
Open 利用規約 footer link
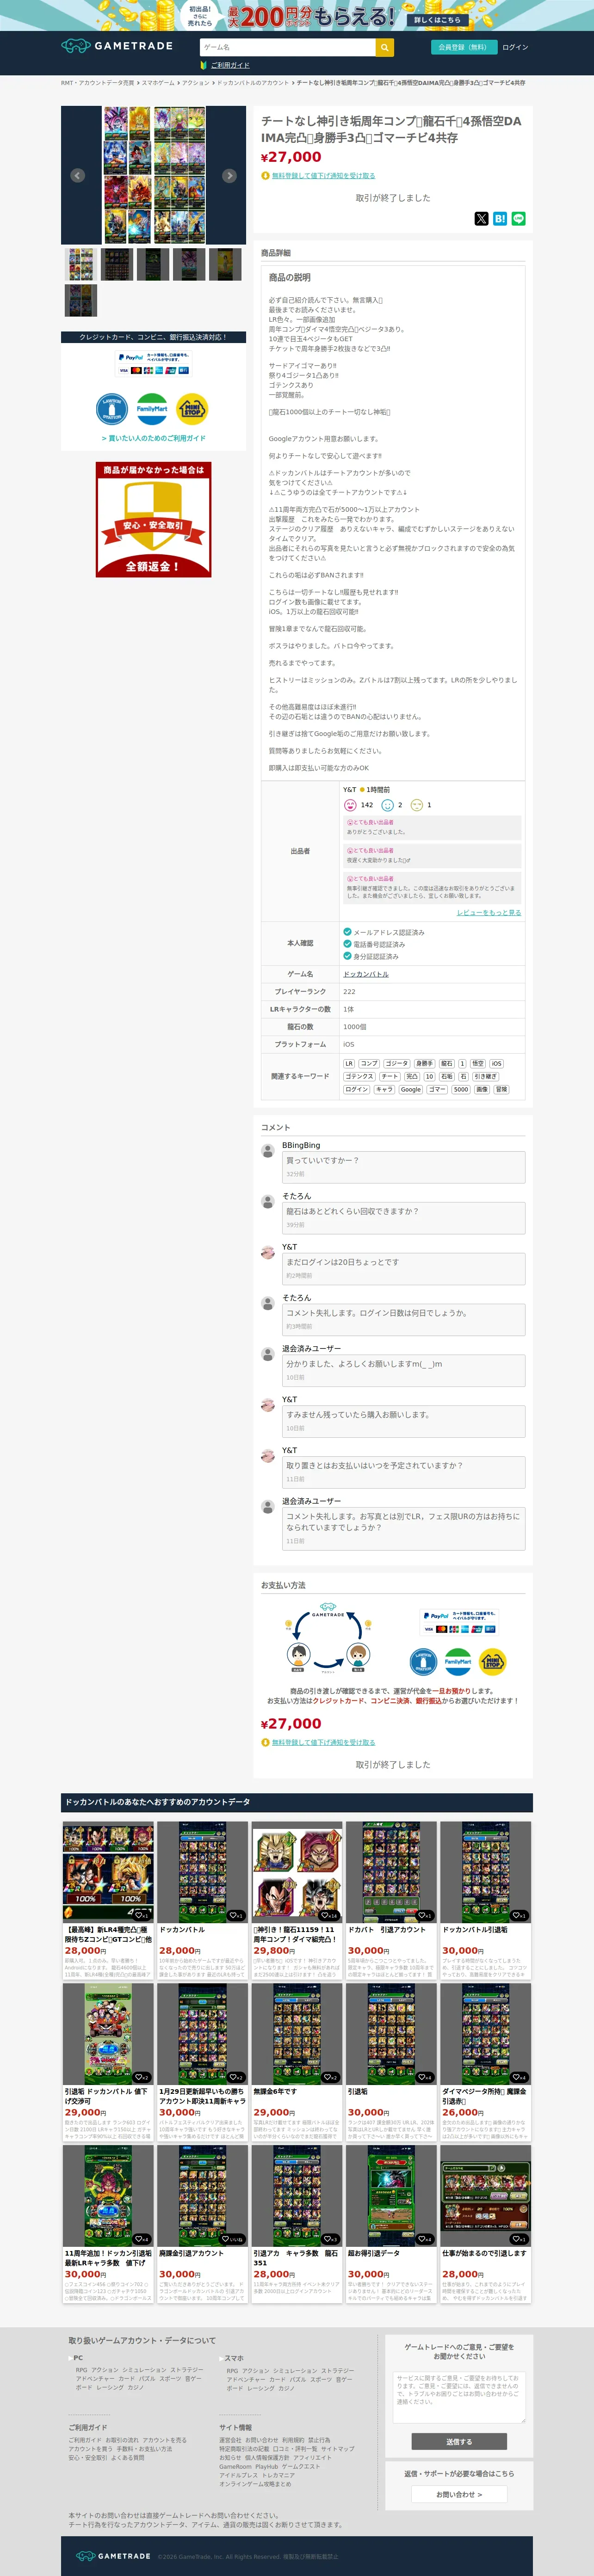[293, 2440]
